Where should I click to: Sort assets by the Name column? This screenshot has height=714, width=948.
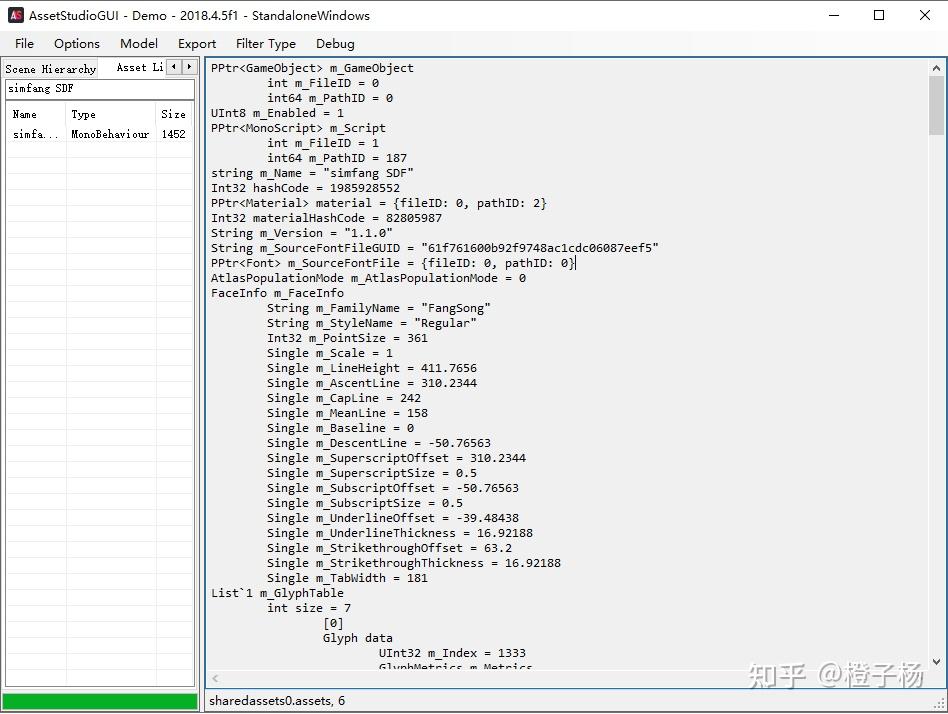(x=32, y=114)
